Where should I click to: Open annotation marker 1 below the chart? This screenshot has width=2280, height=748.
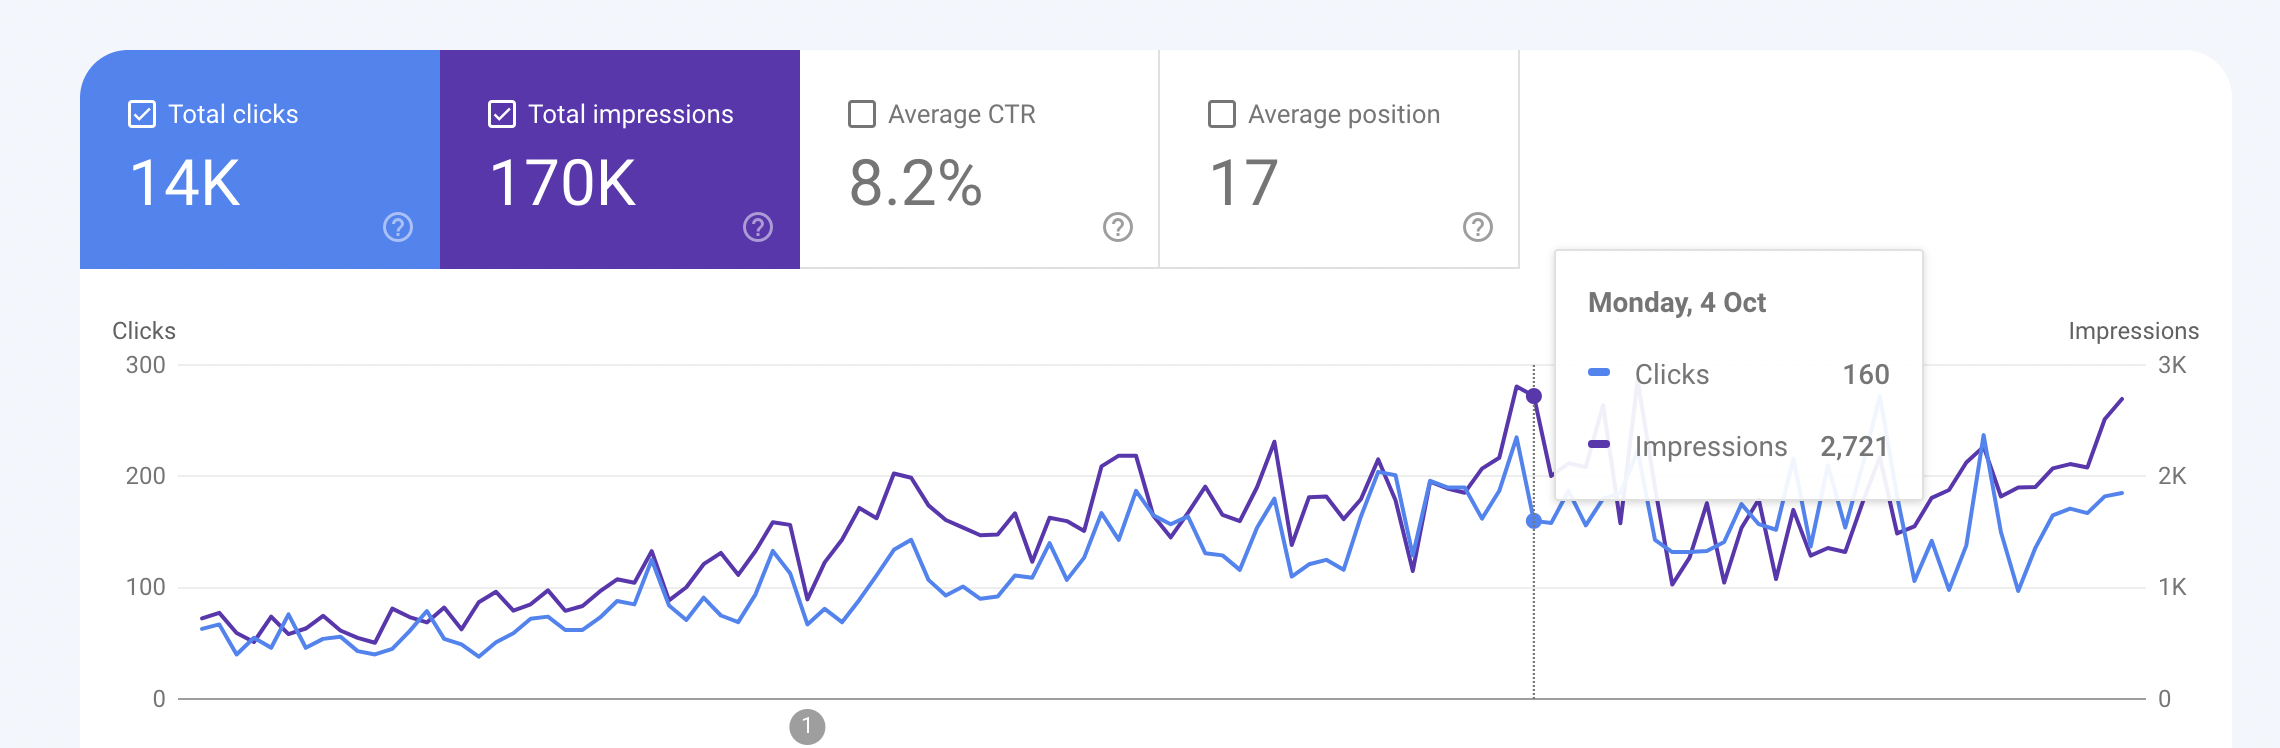click(807, 727)
